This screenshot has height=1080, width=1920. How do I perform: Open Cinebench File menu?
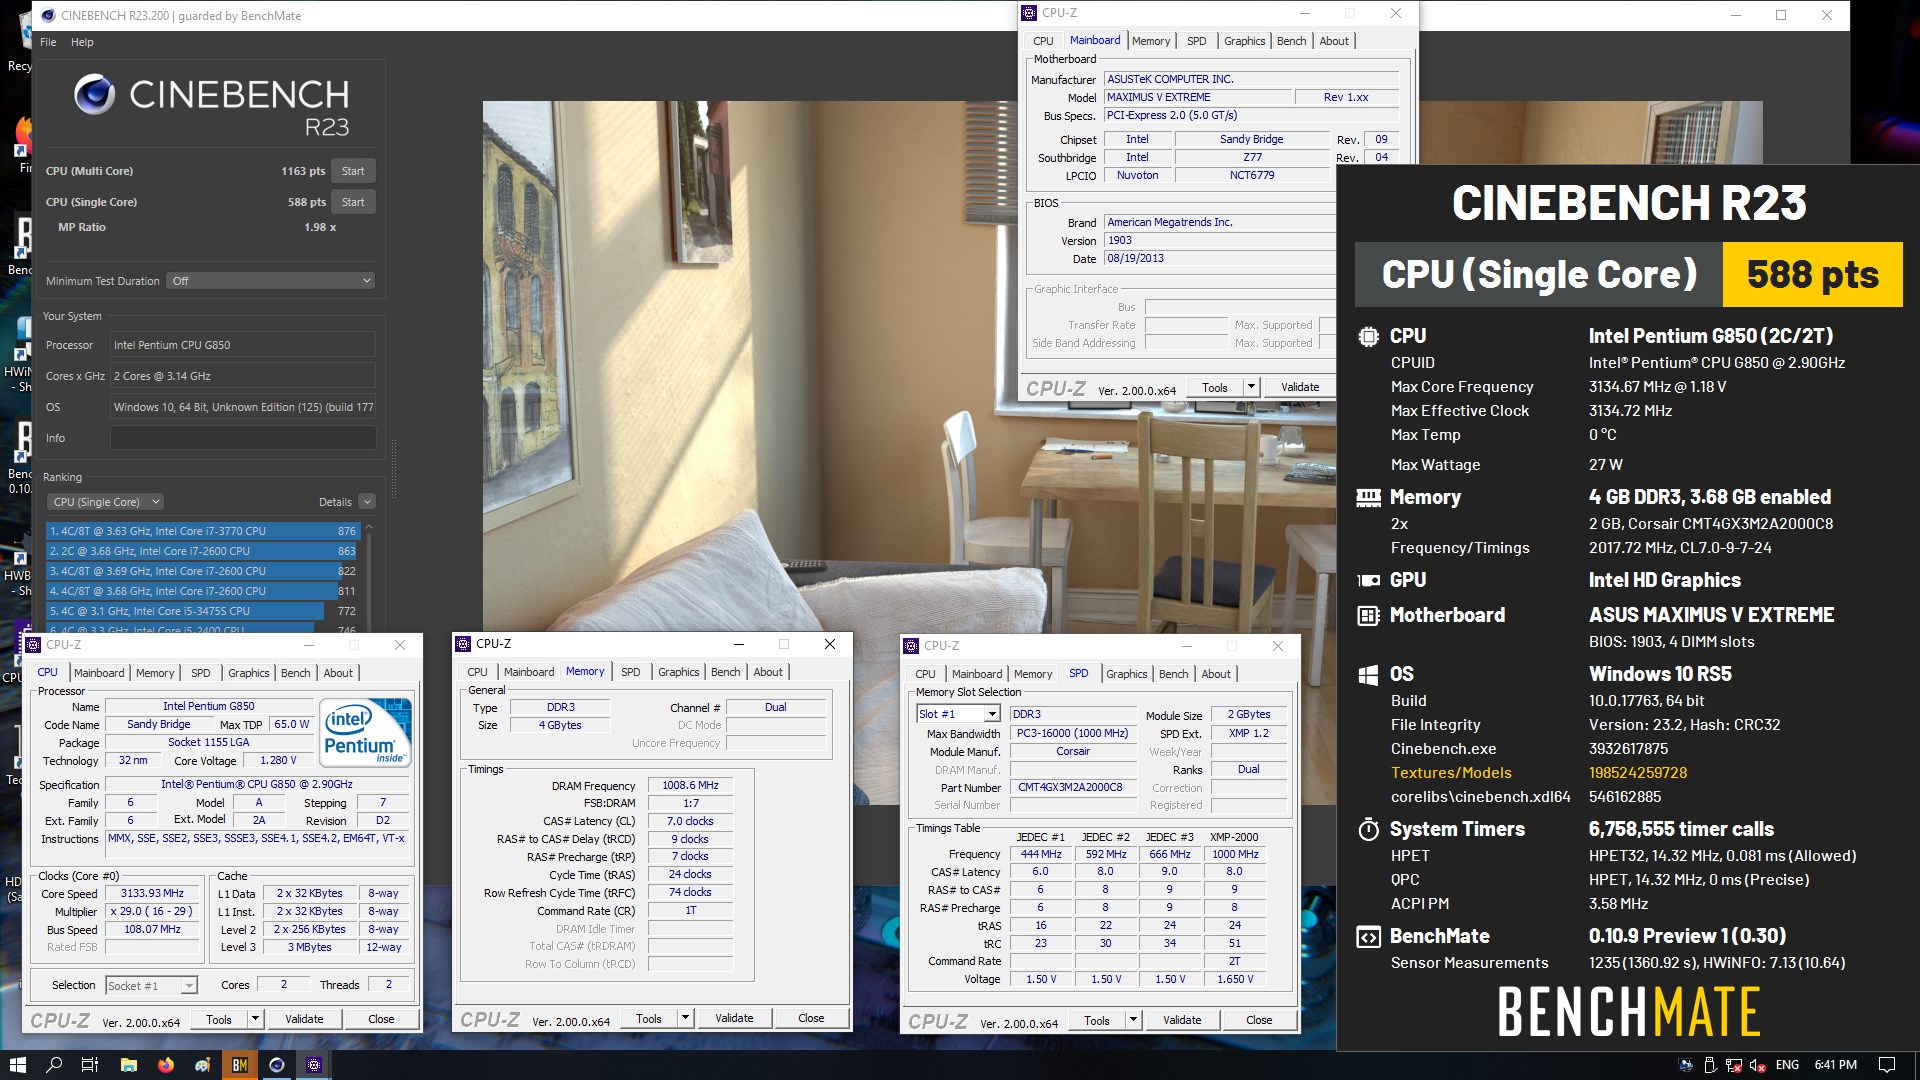(48, 42)
